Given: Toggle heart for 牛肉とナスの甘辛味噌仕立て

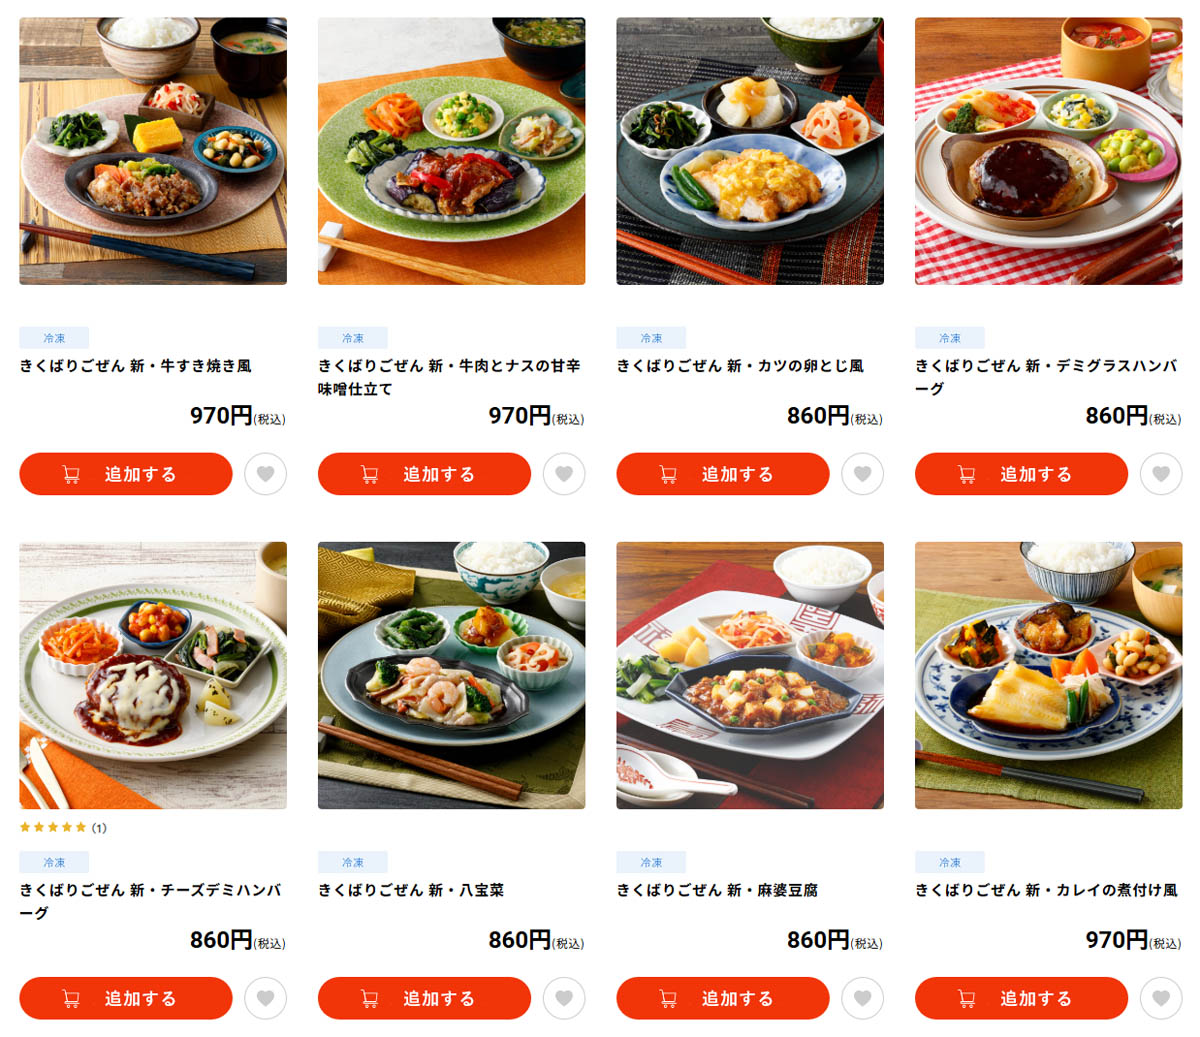Looking at the screenshot, I should (564, 474).
